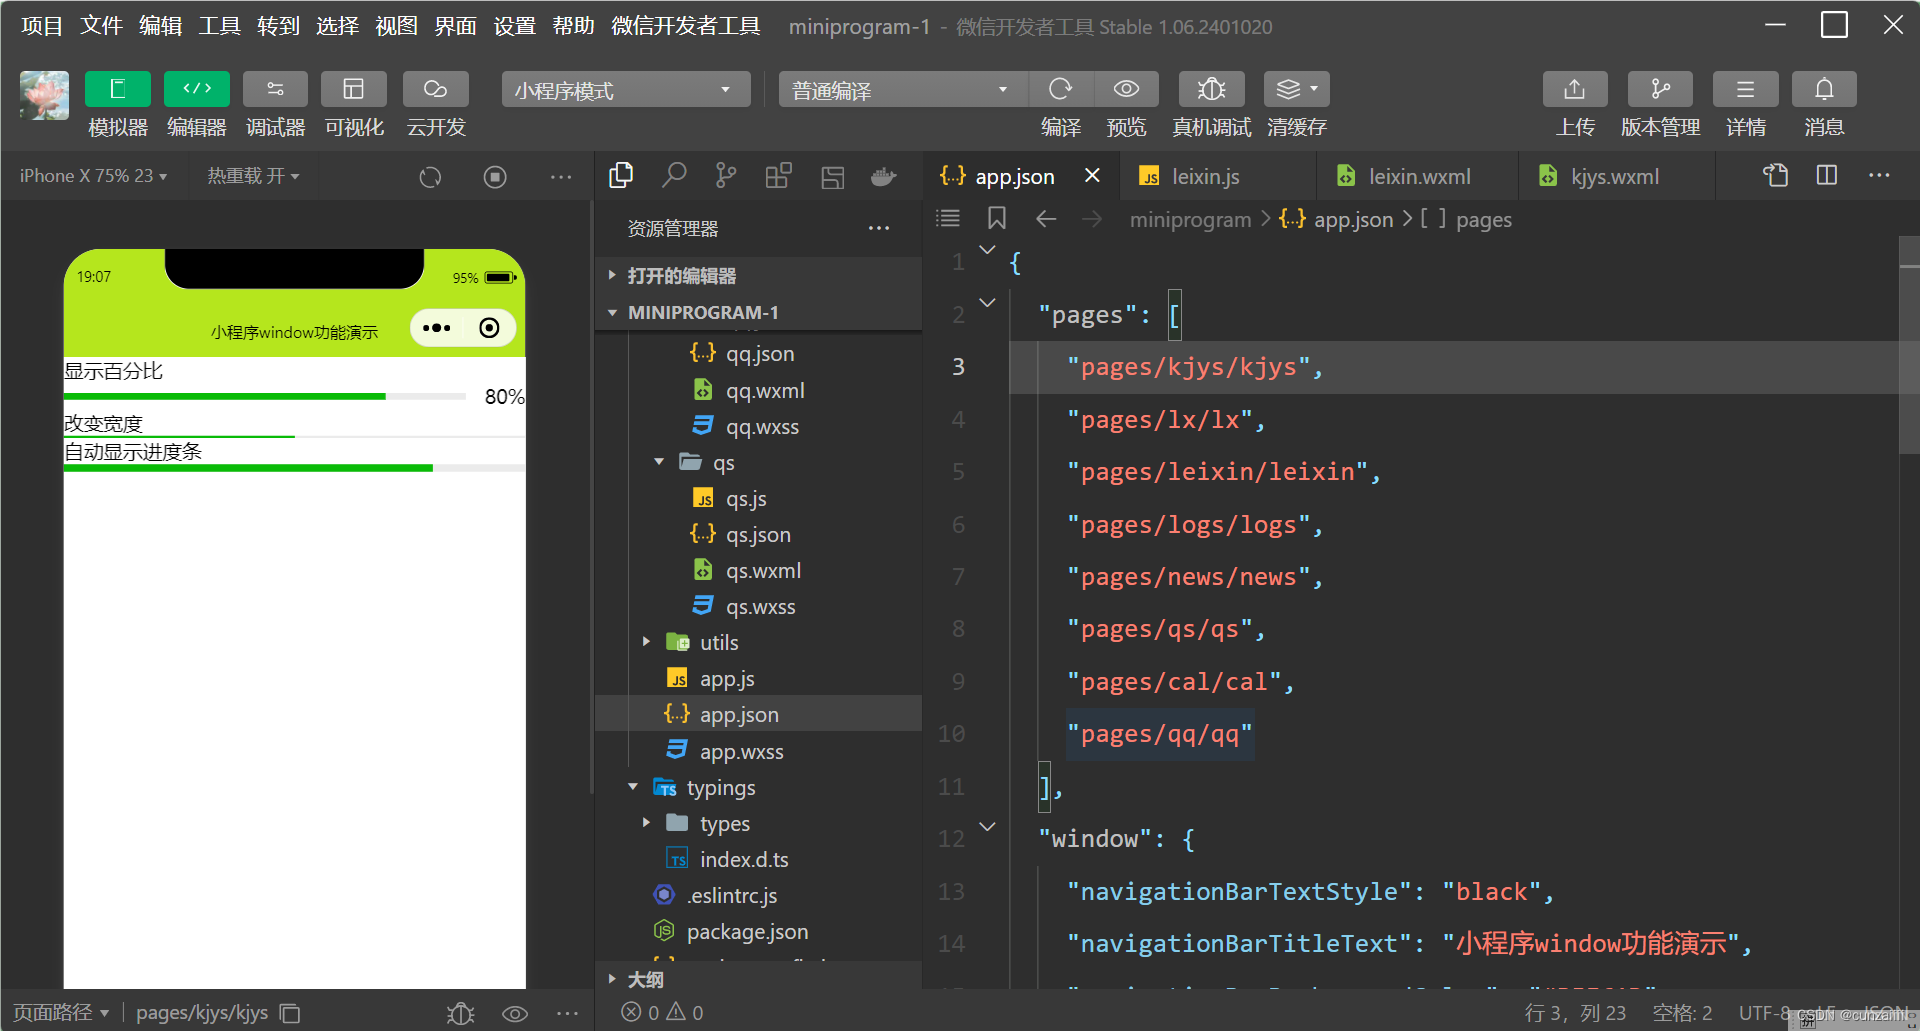This screenshot has height=1031, width=1920.
Task: Open qs.wxml file in tree
Action: pyautogui.click(x=759, y=571)
